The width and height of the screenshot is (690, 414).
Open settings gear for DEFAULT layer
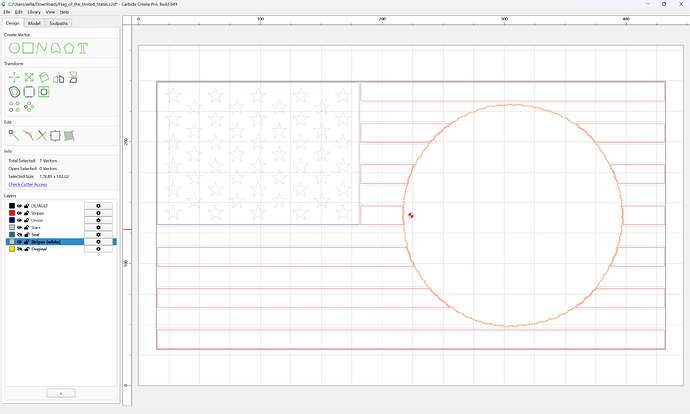click(x=98, y=206)
